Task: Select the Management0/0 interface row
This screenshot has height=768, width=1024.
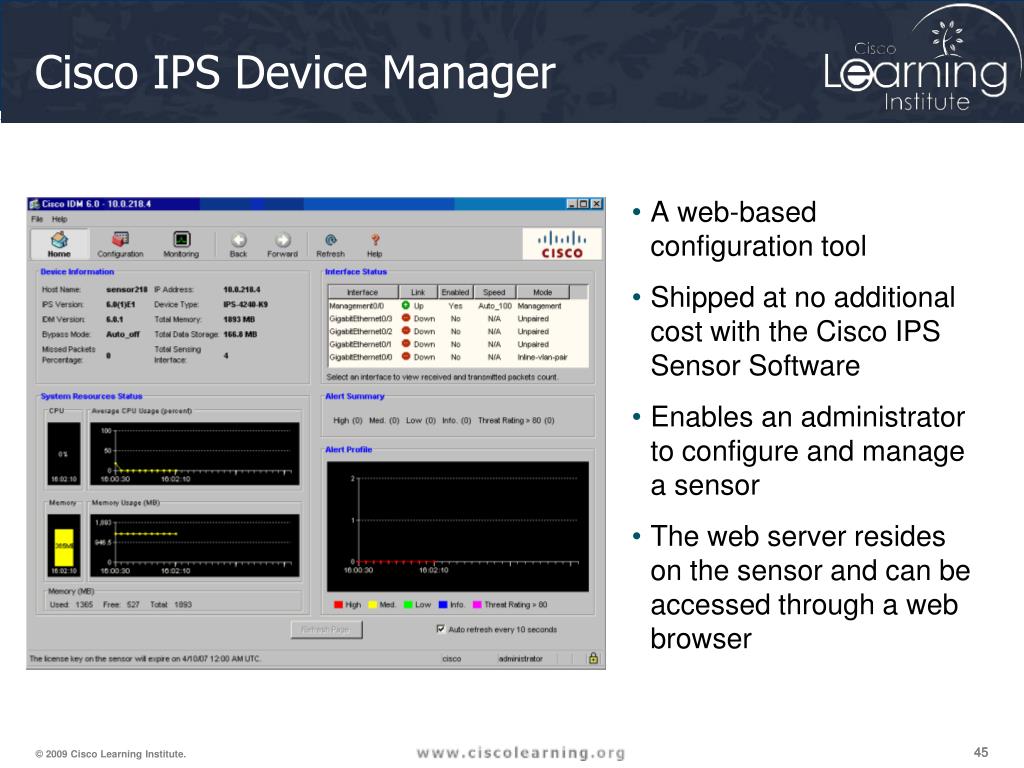Action: click(x=458, y=306)
